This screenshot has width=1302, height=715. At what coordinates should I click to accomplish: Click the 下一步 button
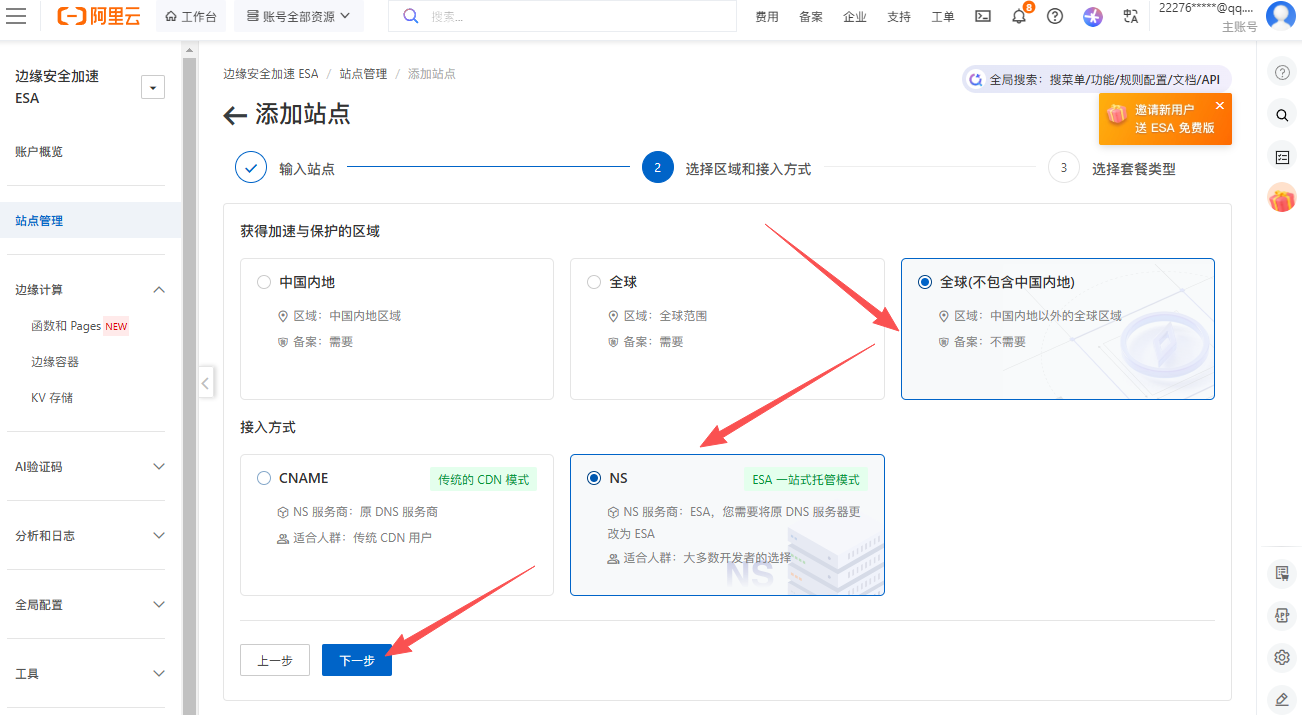(x=357, y=660)
